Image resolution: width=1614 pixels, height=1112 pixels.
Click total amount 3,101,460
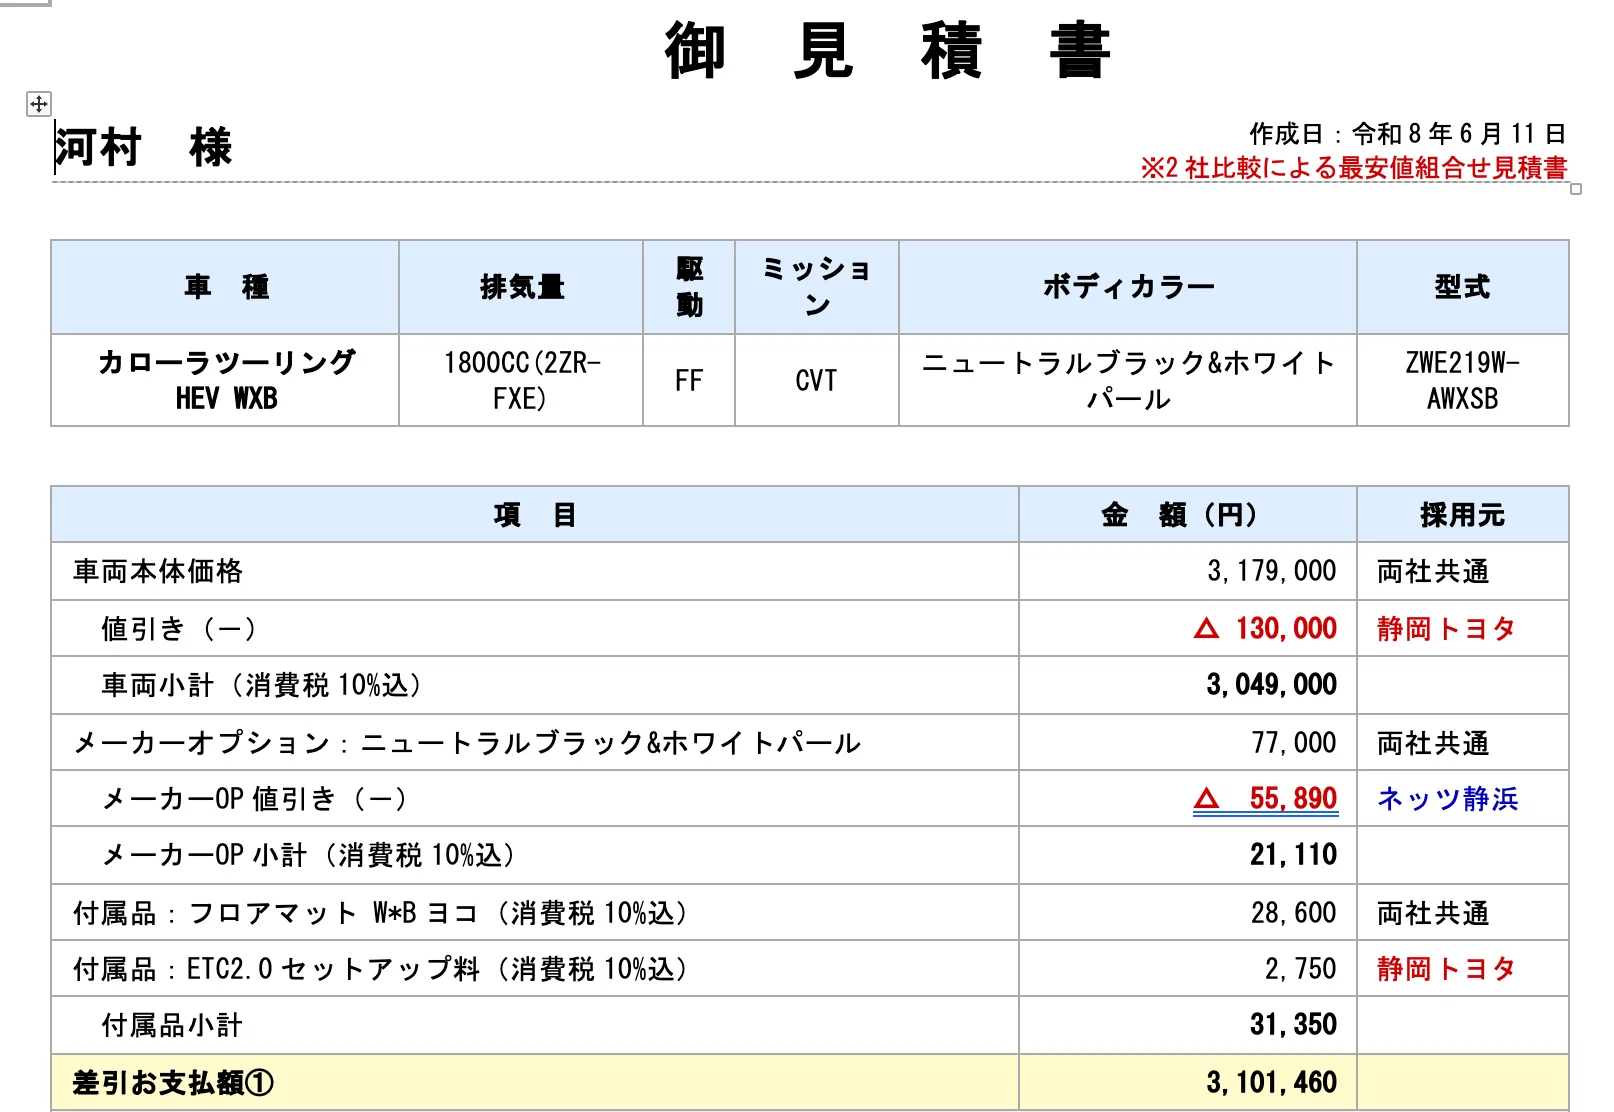point(1271,1083)
